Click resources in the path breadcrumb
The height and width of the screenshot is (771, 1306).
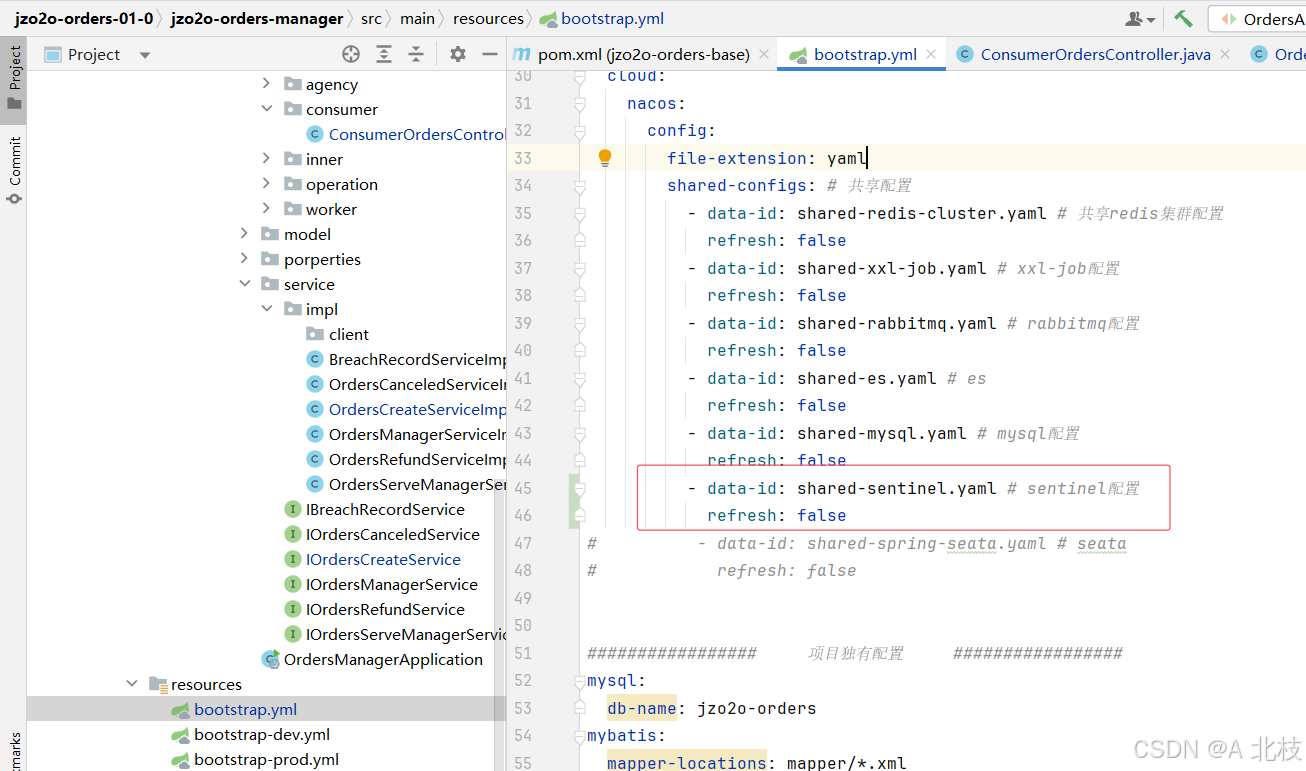488,18
